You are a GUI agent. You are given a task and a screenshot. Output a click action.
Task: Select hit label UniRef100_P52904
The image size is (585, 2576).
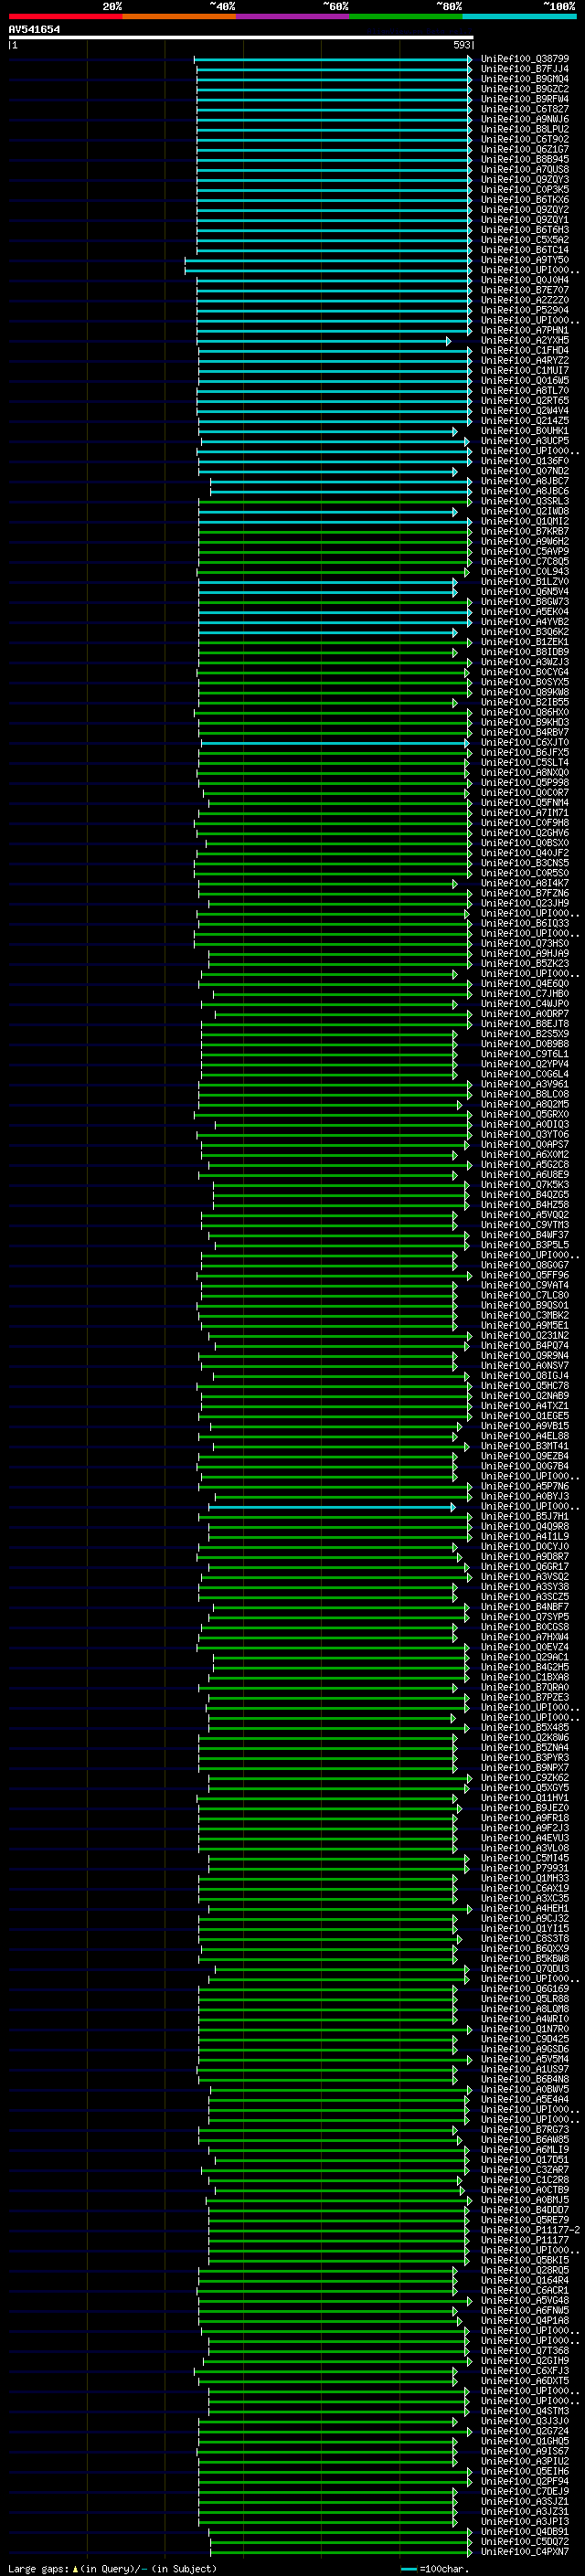[525, 310]
